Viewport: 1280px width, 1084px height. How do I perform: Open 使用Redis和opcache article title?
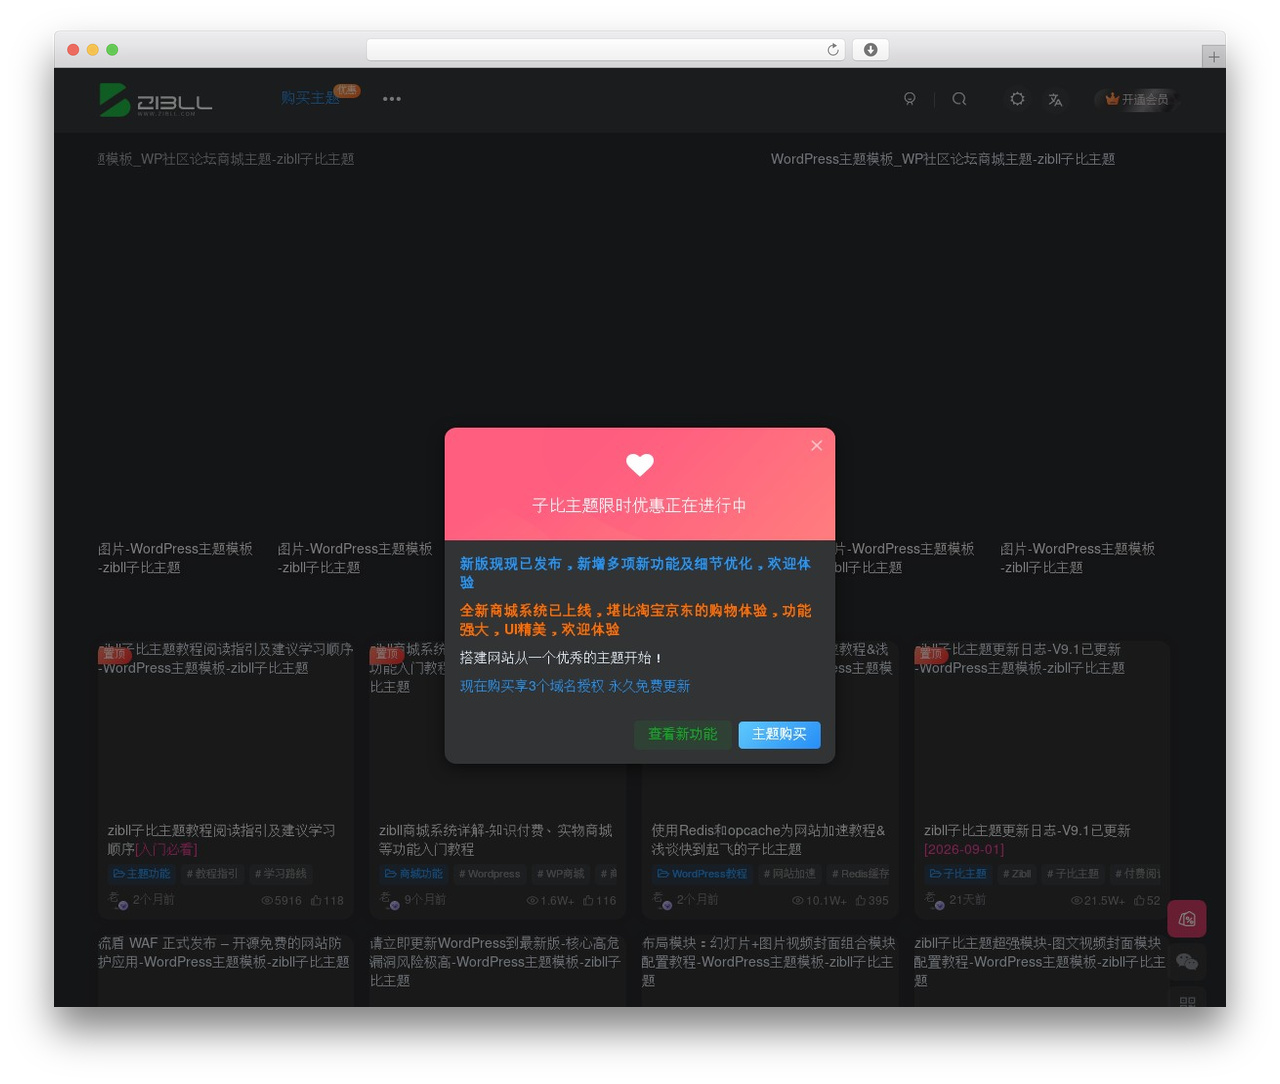click(x=768, y=840)
